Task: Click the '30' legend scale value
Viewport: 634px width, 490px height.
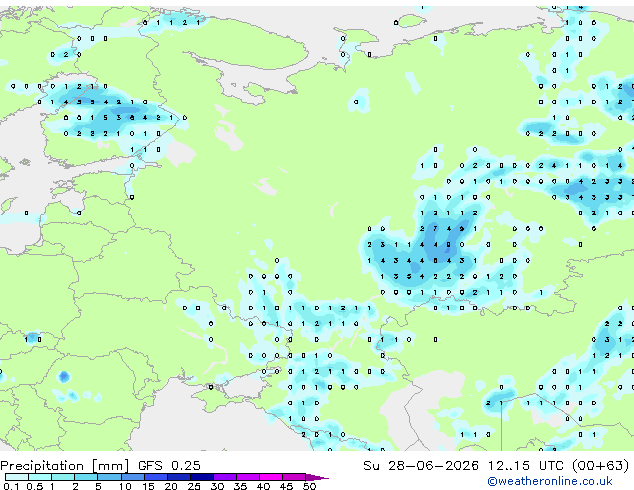Action: coord(217,486)
